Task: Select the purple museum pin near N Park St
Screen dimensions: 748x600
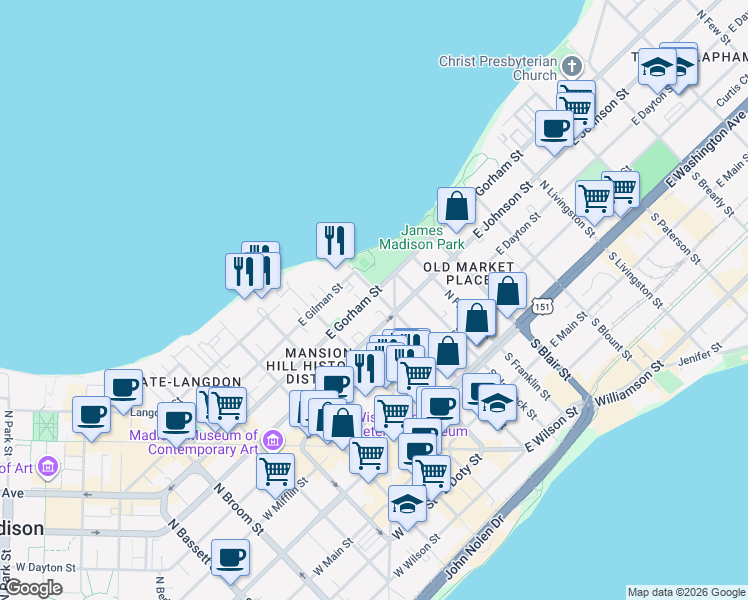Action: point(48,466)
